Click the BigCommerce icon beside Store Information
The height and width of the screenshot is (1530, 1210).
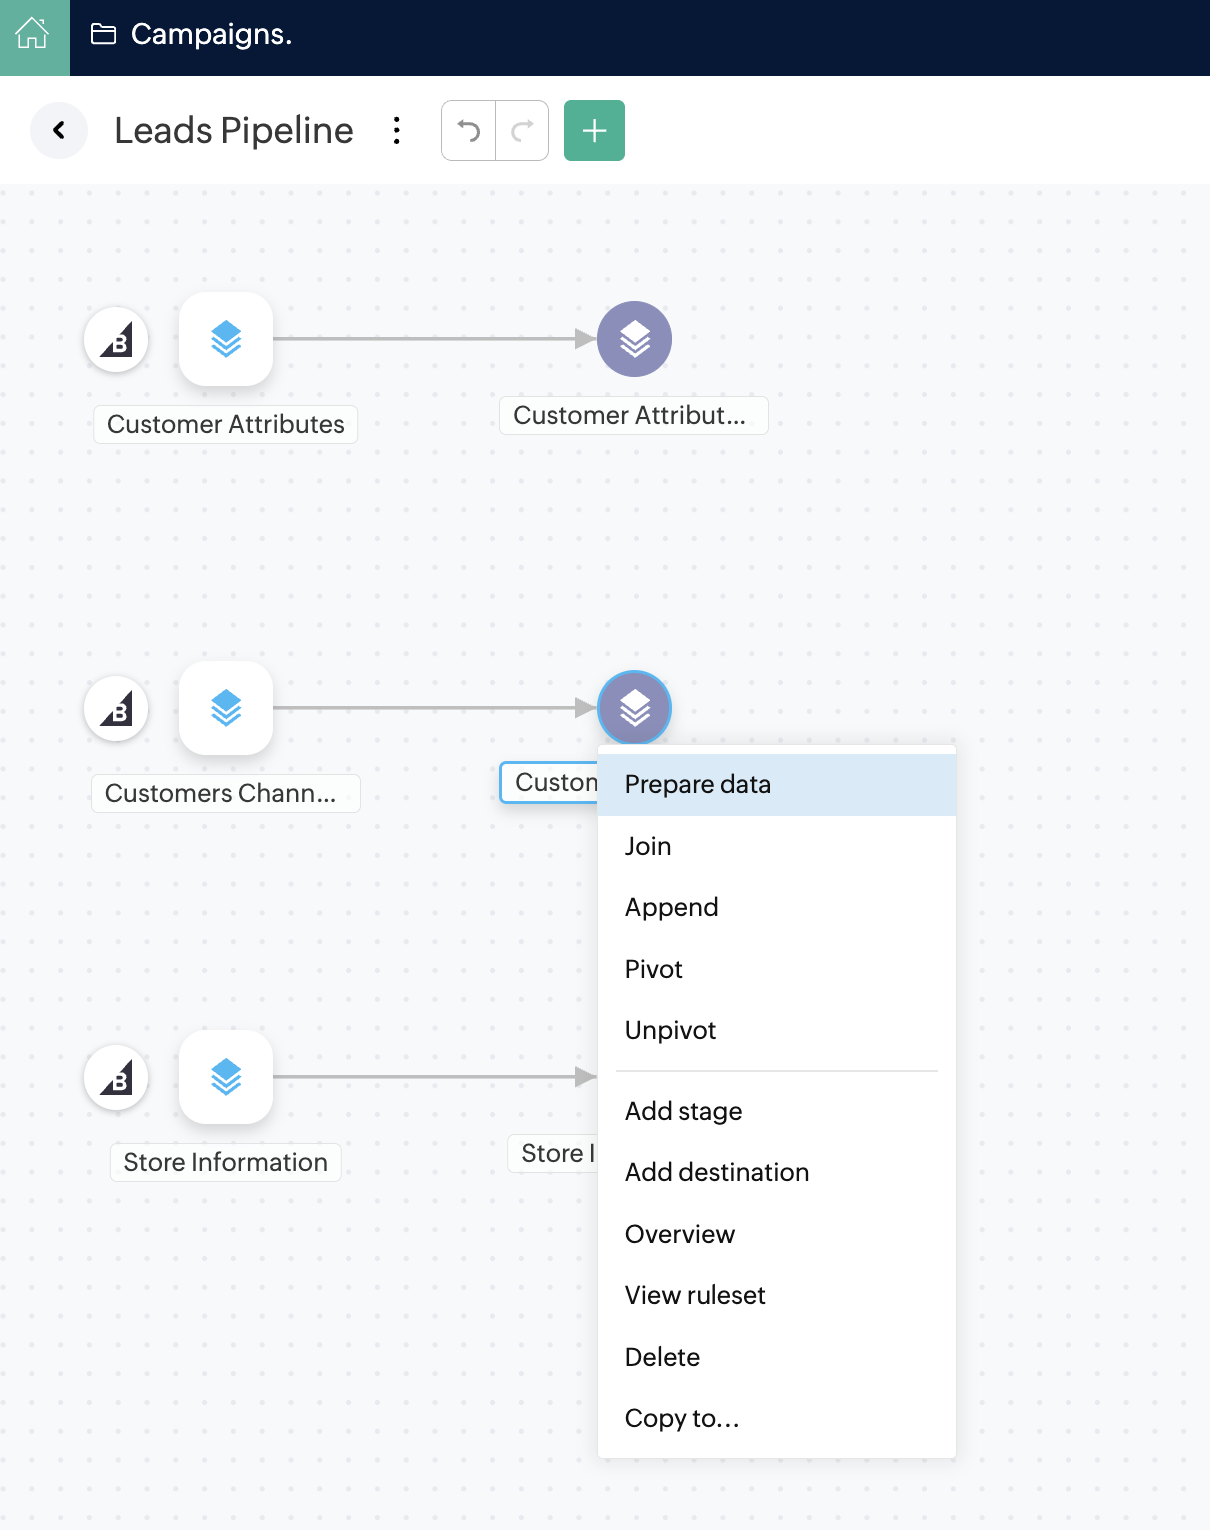tap(117, 1078)
